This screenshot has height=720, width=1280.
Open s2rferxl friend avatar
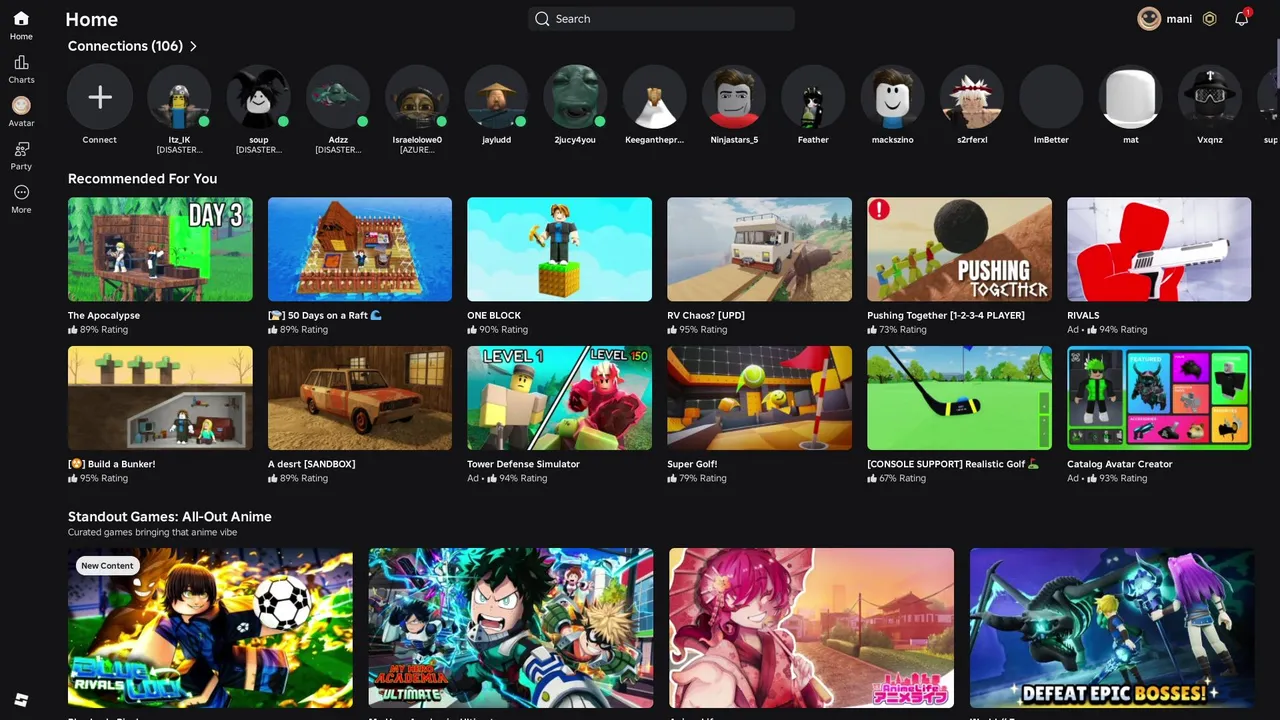[x=971, y=97]
